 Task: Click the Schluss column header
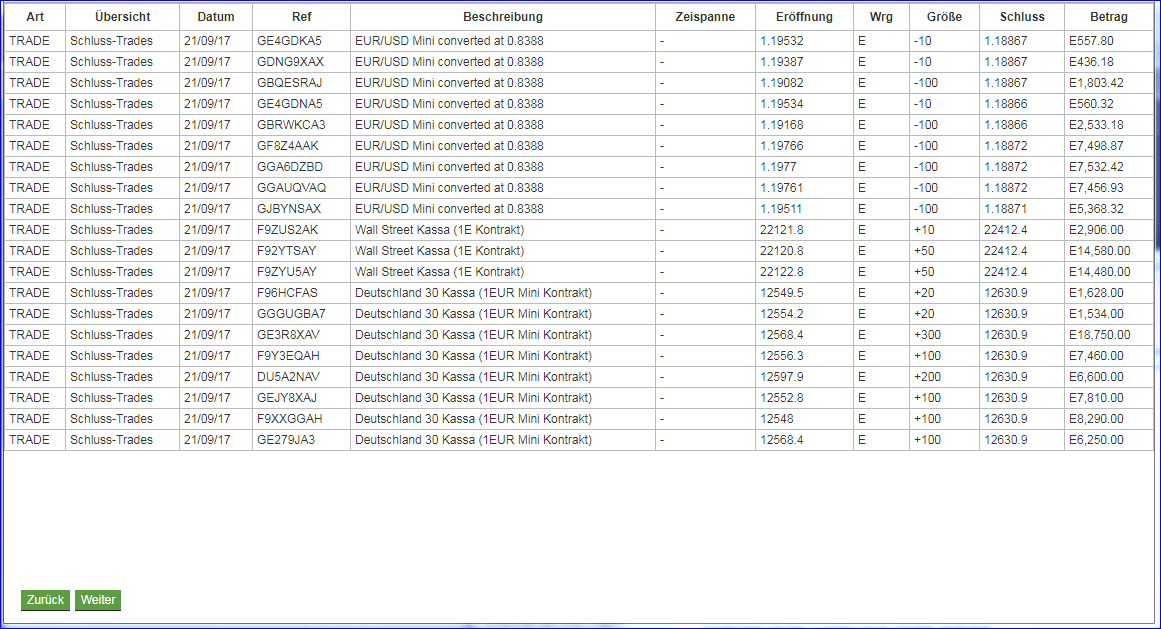coord(1022,17)
